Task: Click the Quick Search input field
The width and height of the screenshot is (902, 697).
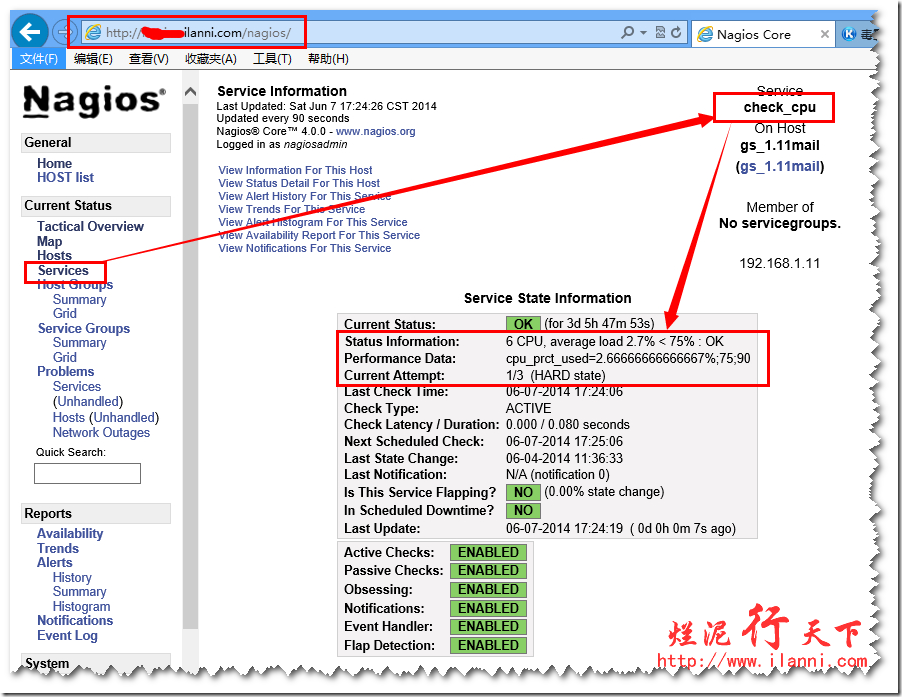Action: click(87, 473)
